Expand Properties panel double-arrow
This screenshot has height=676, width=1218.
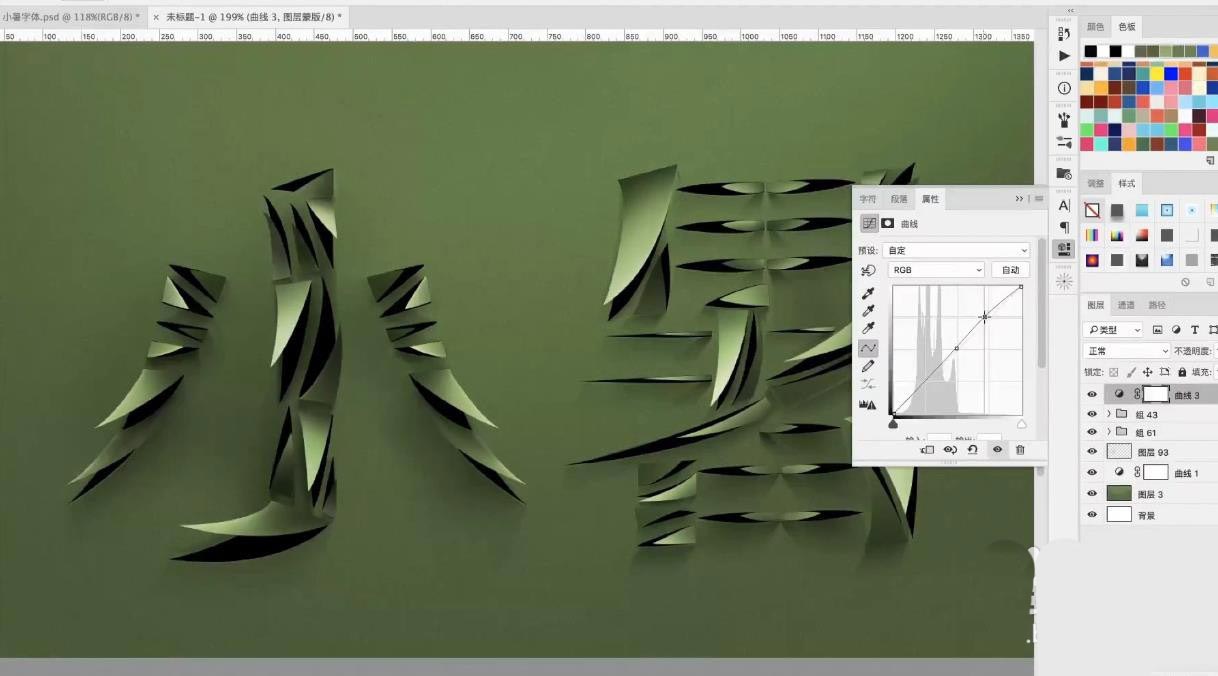[x=1019, y=199]
